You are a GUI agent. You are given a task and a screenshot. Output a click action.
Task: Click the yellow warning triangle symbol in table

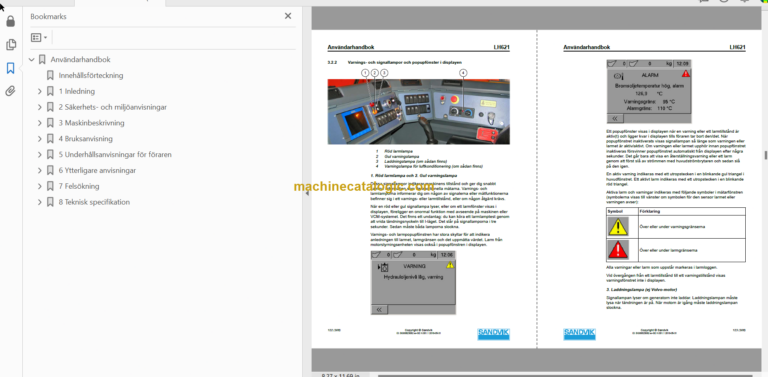pos(618,227)
